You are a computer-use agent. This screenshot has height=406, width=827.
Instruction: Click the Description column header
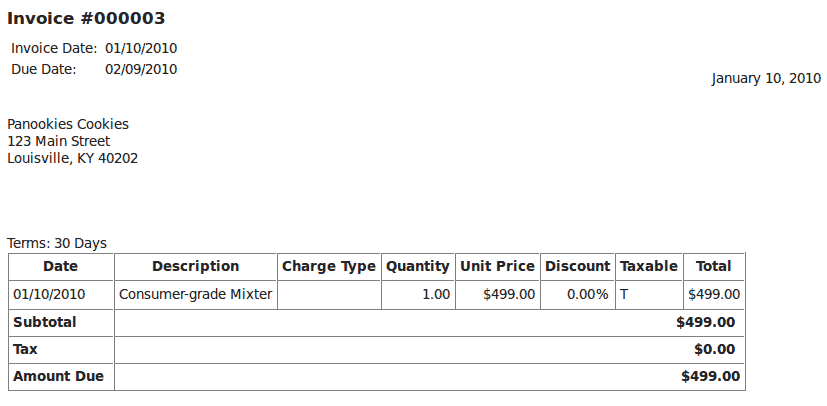196,267
